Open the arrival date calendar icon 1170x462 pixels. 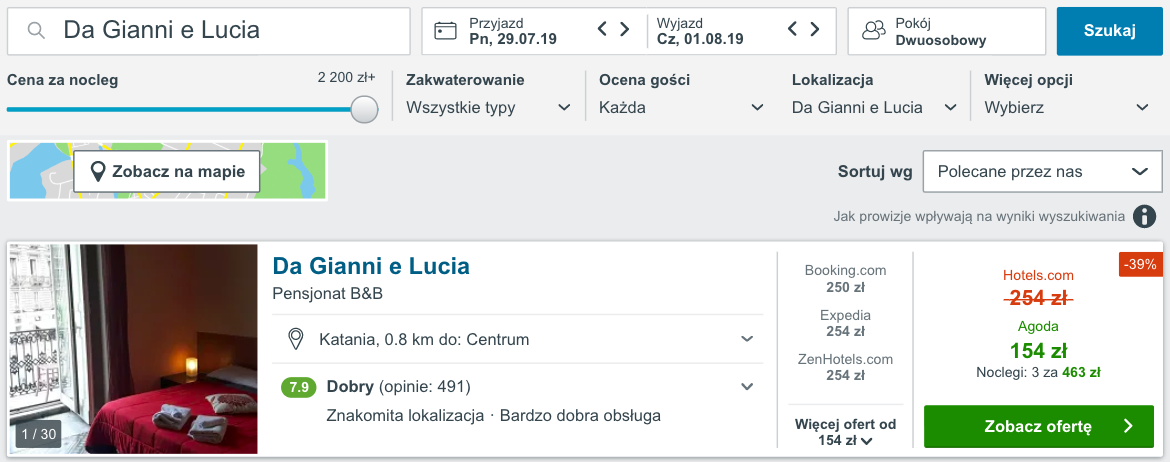[x=445, y=31]
